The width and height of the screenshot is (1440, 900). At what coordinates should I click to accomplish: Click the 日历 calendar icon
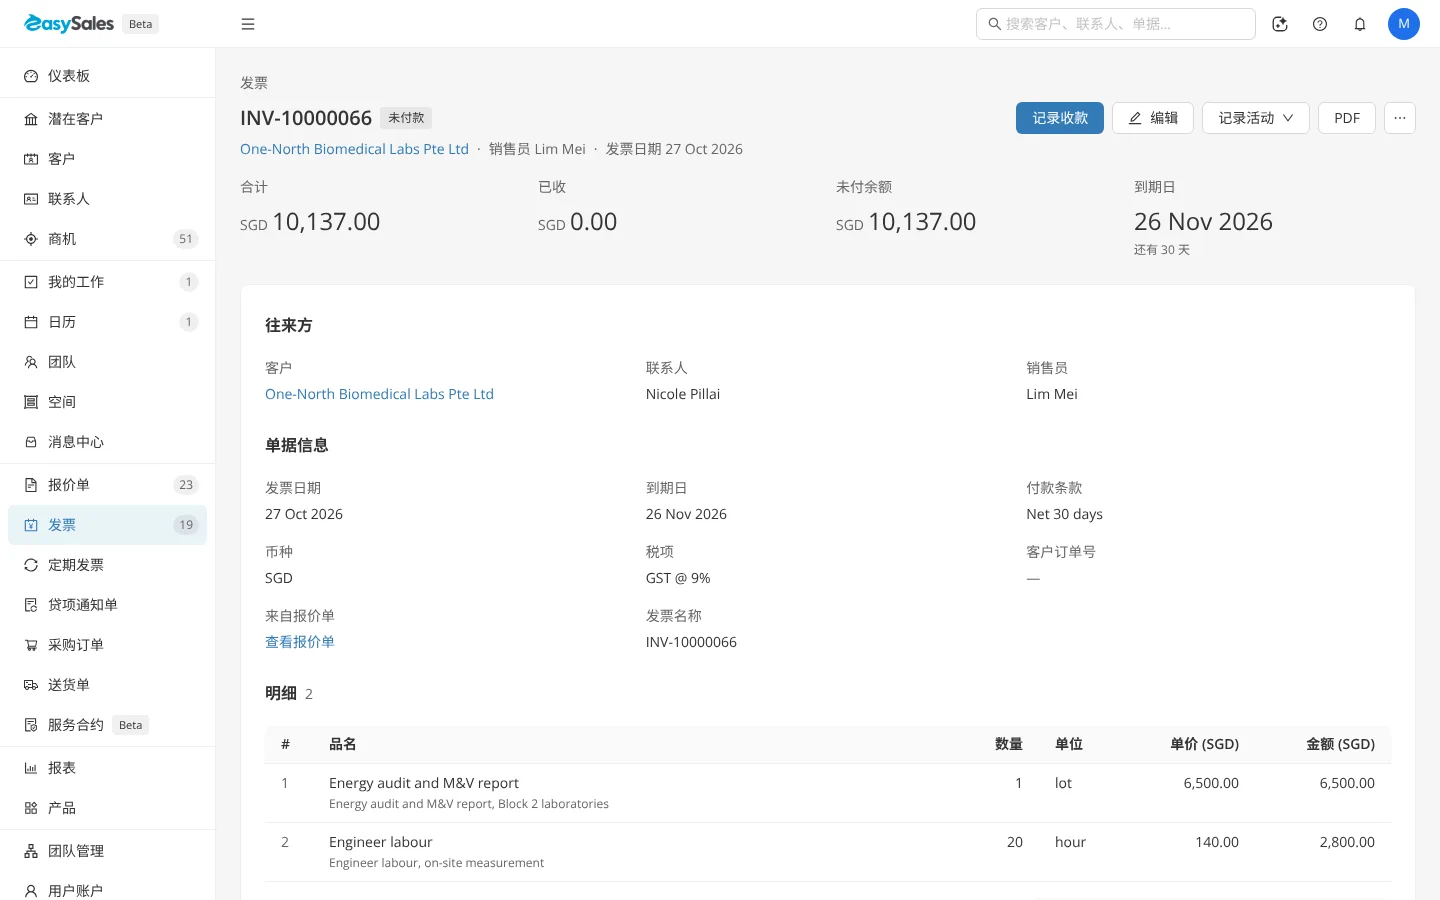point(31,322)
